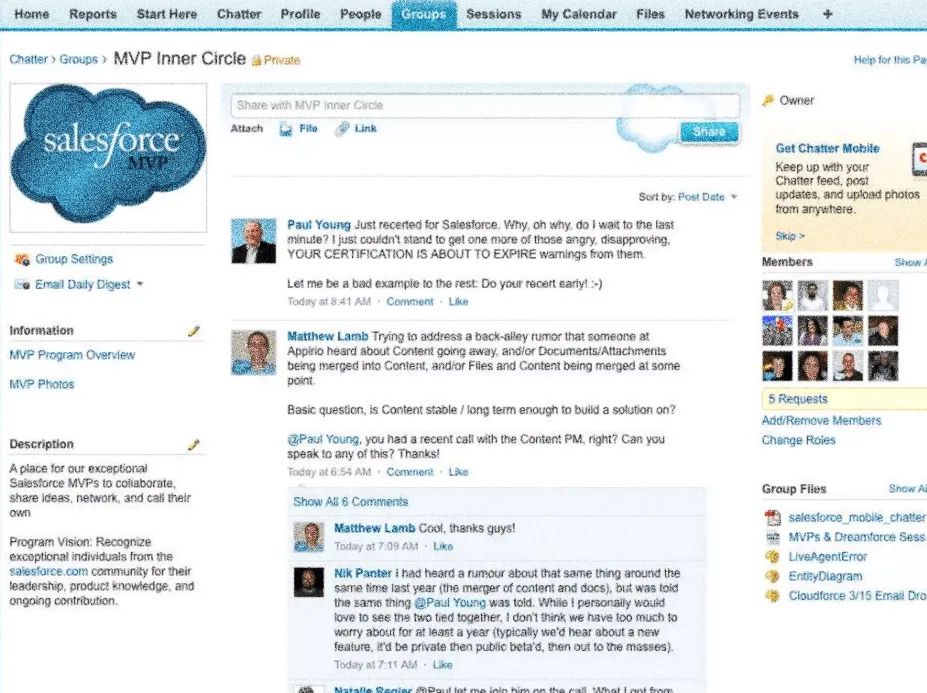Screen dimensions: 927x693
Task: Edit Information section with pencil icon
Action: click(194, 331)
